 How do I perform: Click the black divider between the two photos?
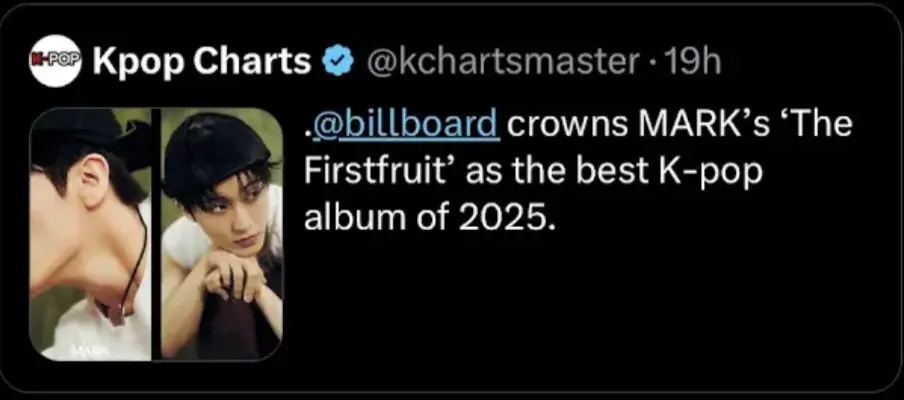tap(156, 234)
